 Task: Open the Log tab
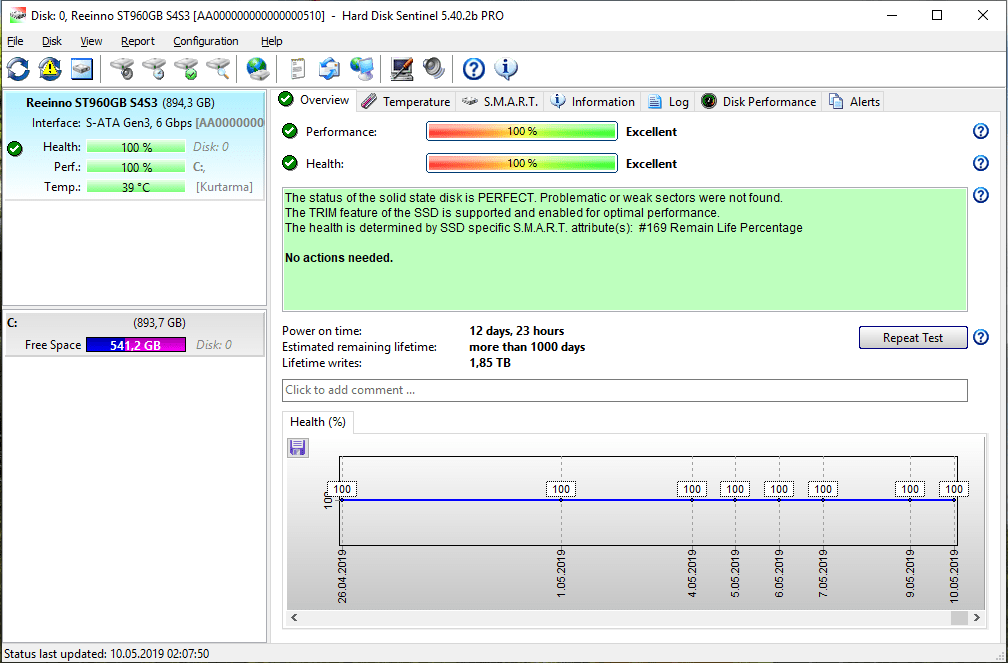[669, 102]
